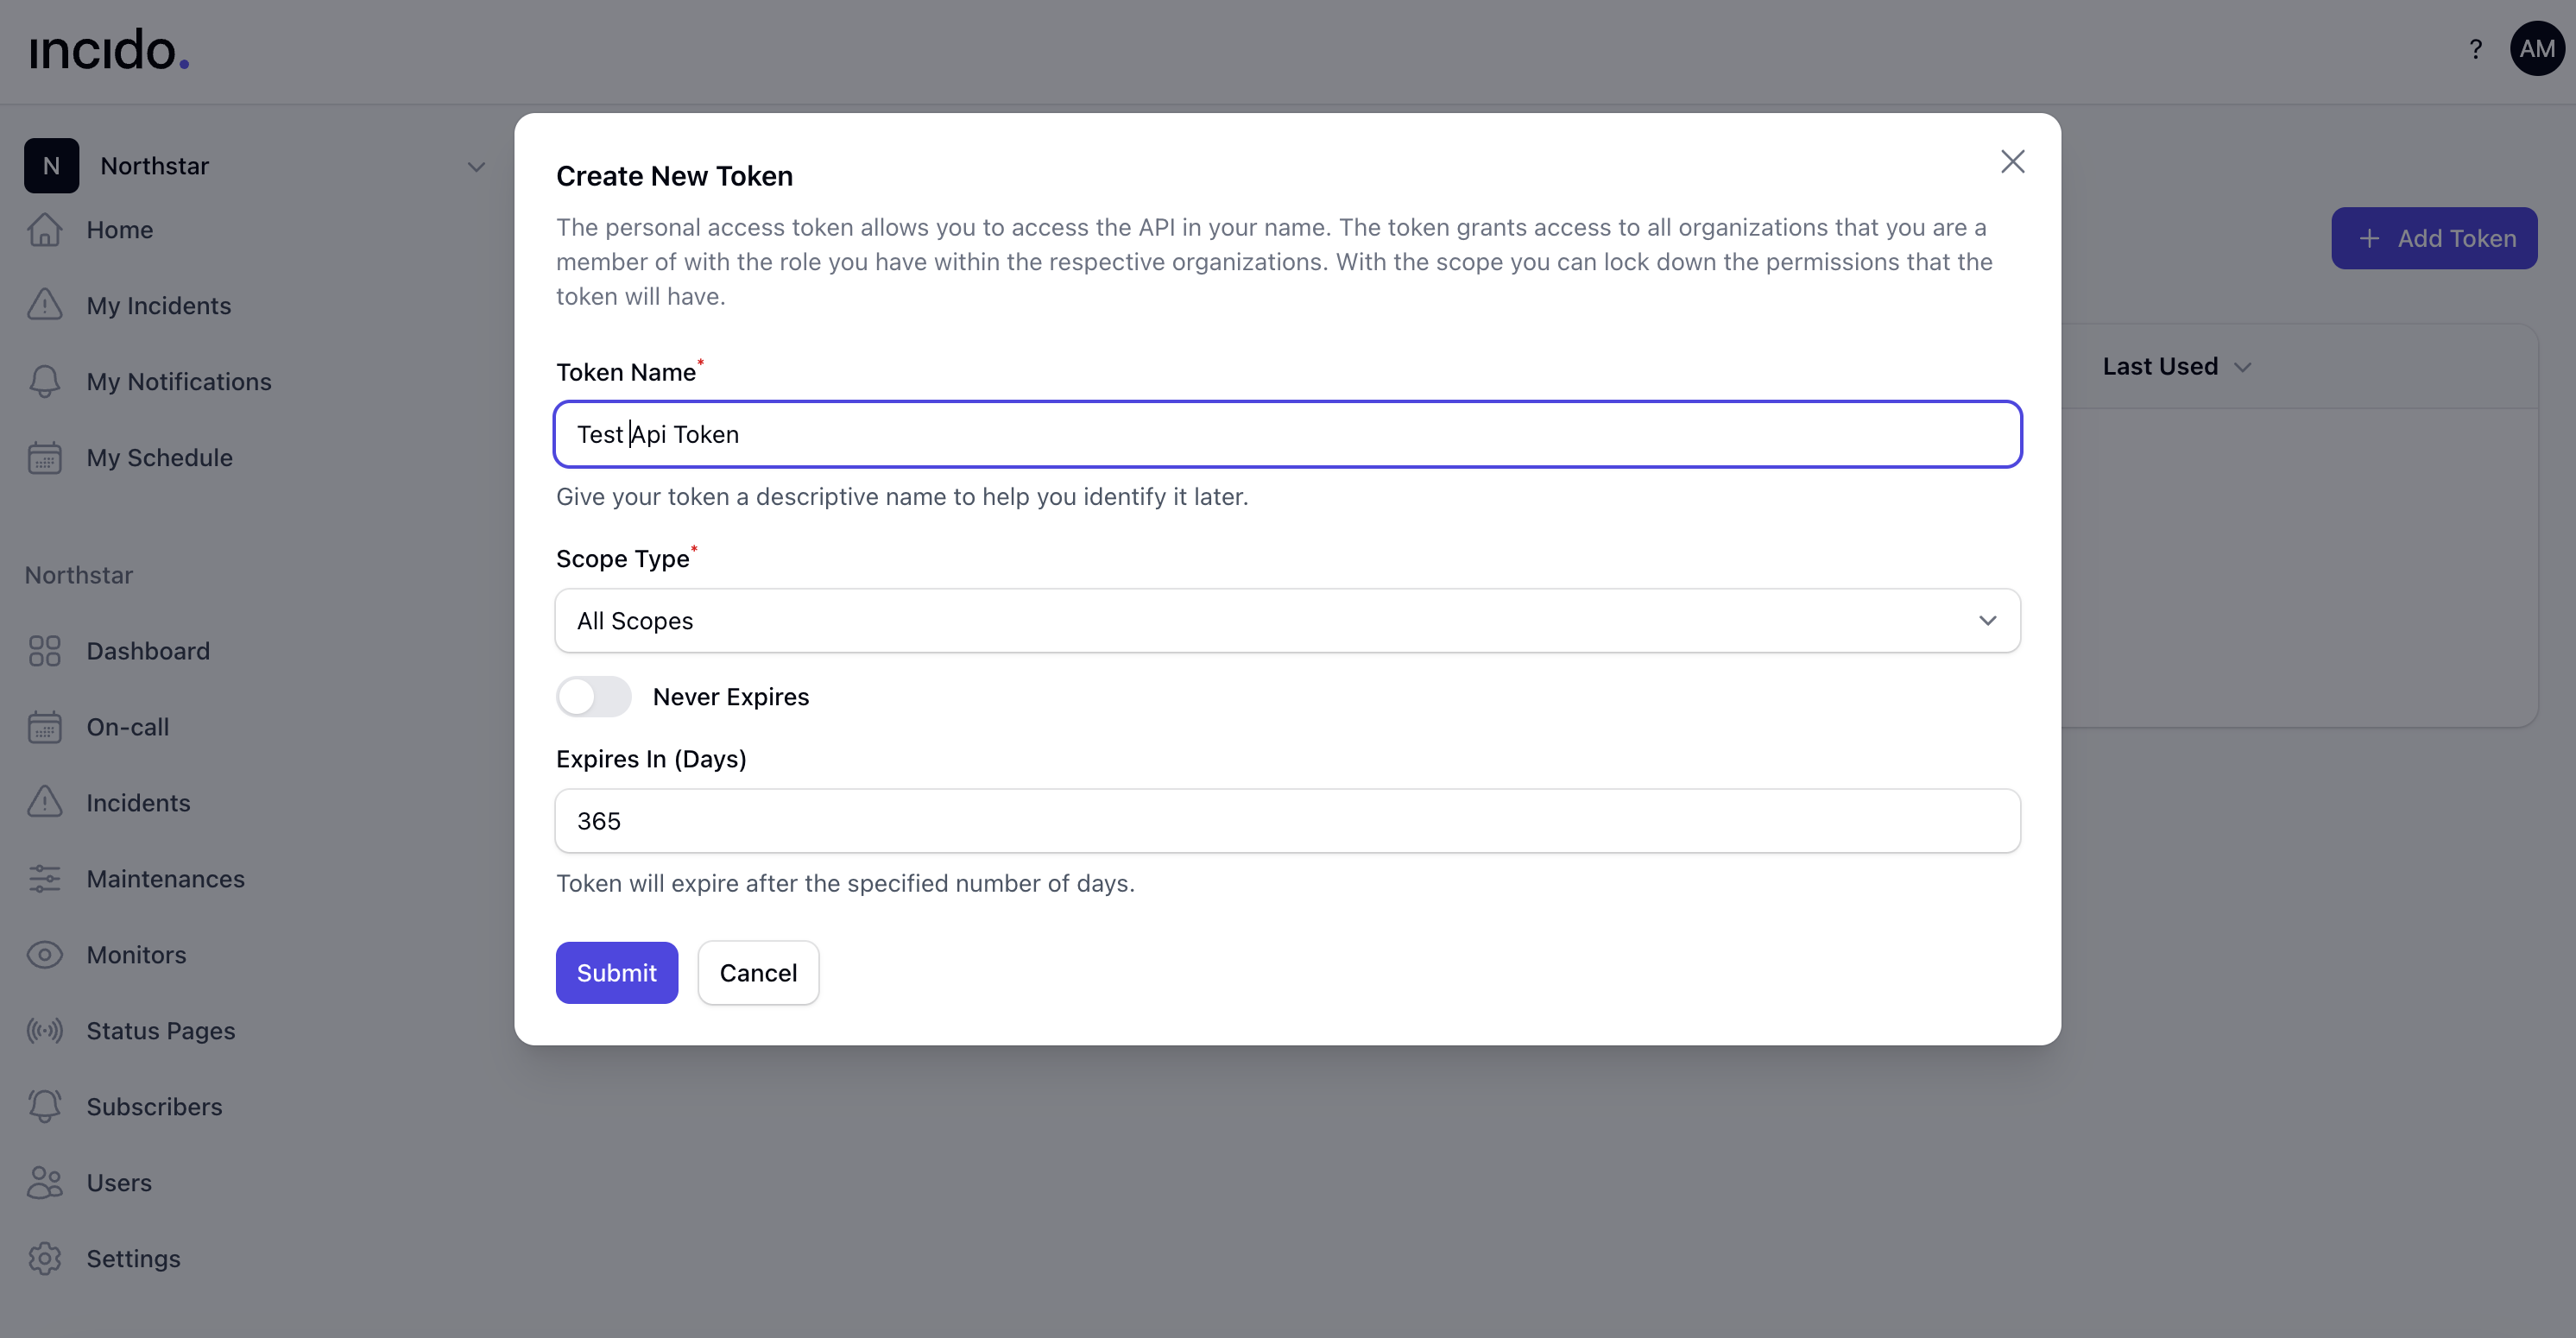Click the Dashboard grid icon
Viewport: 2576px width, 1338px height.
[x=45, y=651]
